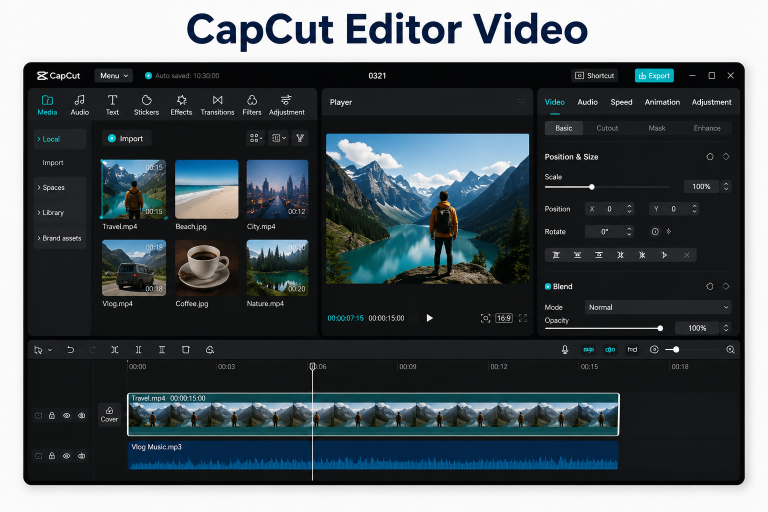This screenshot has height=512, width=768.
Task: Click the Scale slider handle
Action: [x=592, y=187]
